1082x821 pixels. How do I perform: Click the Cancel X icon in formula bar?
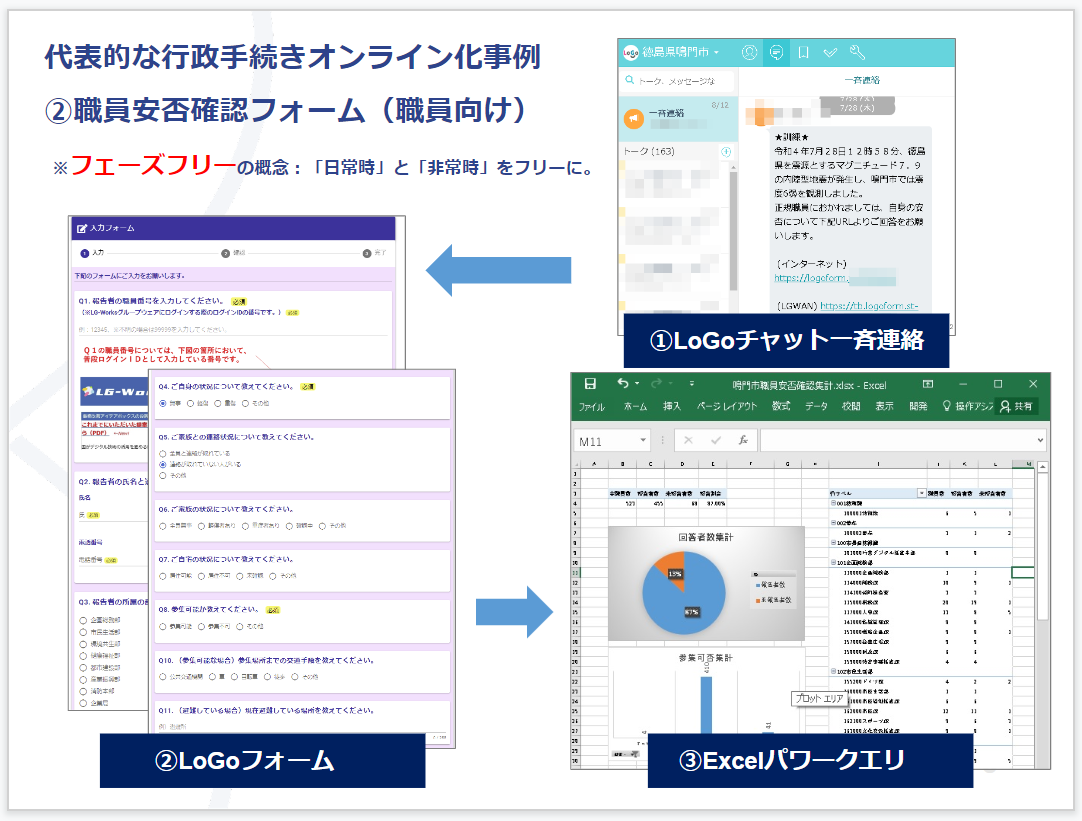(688, 440)
